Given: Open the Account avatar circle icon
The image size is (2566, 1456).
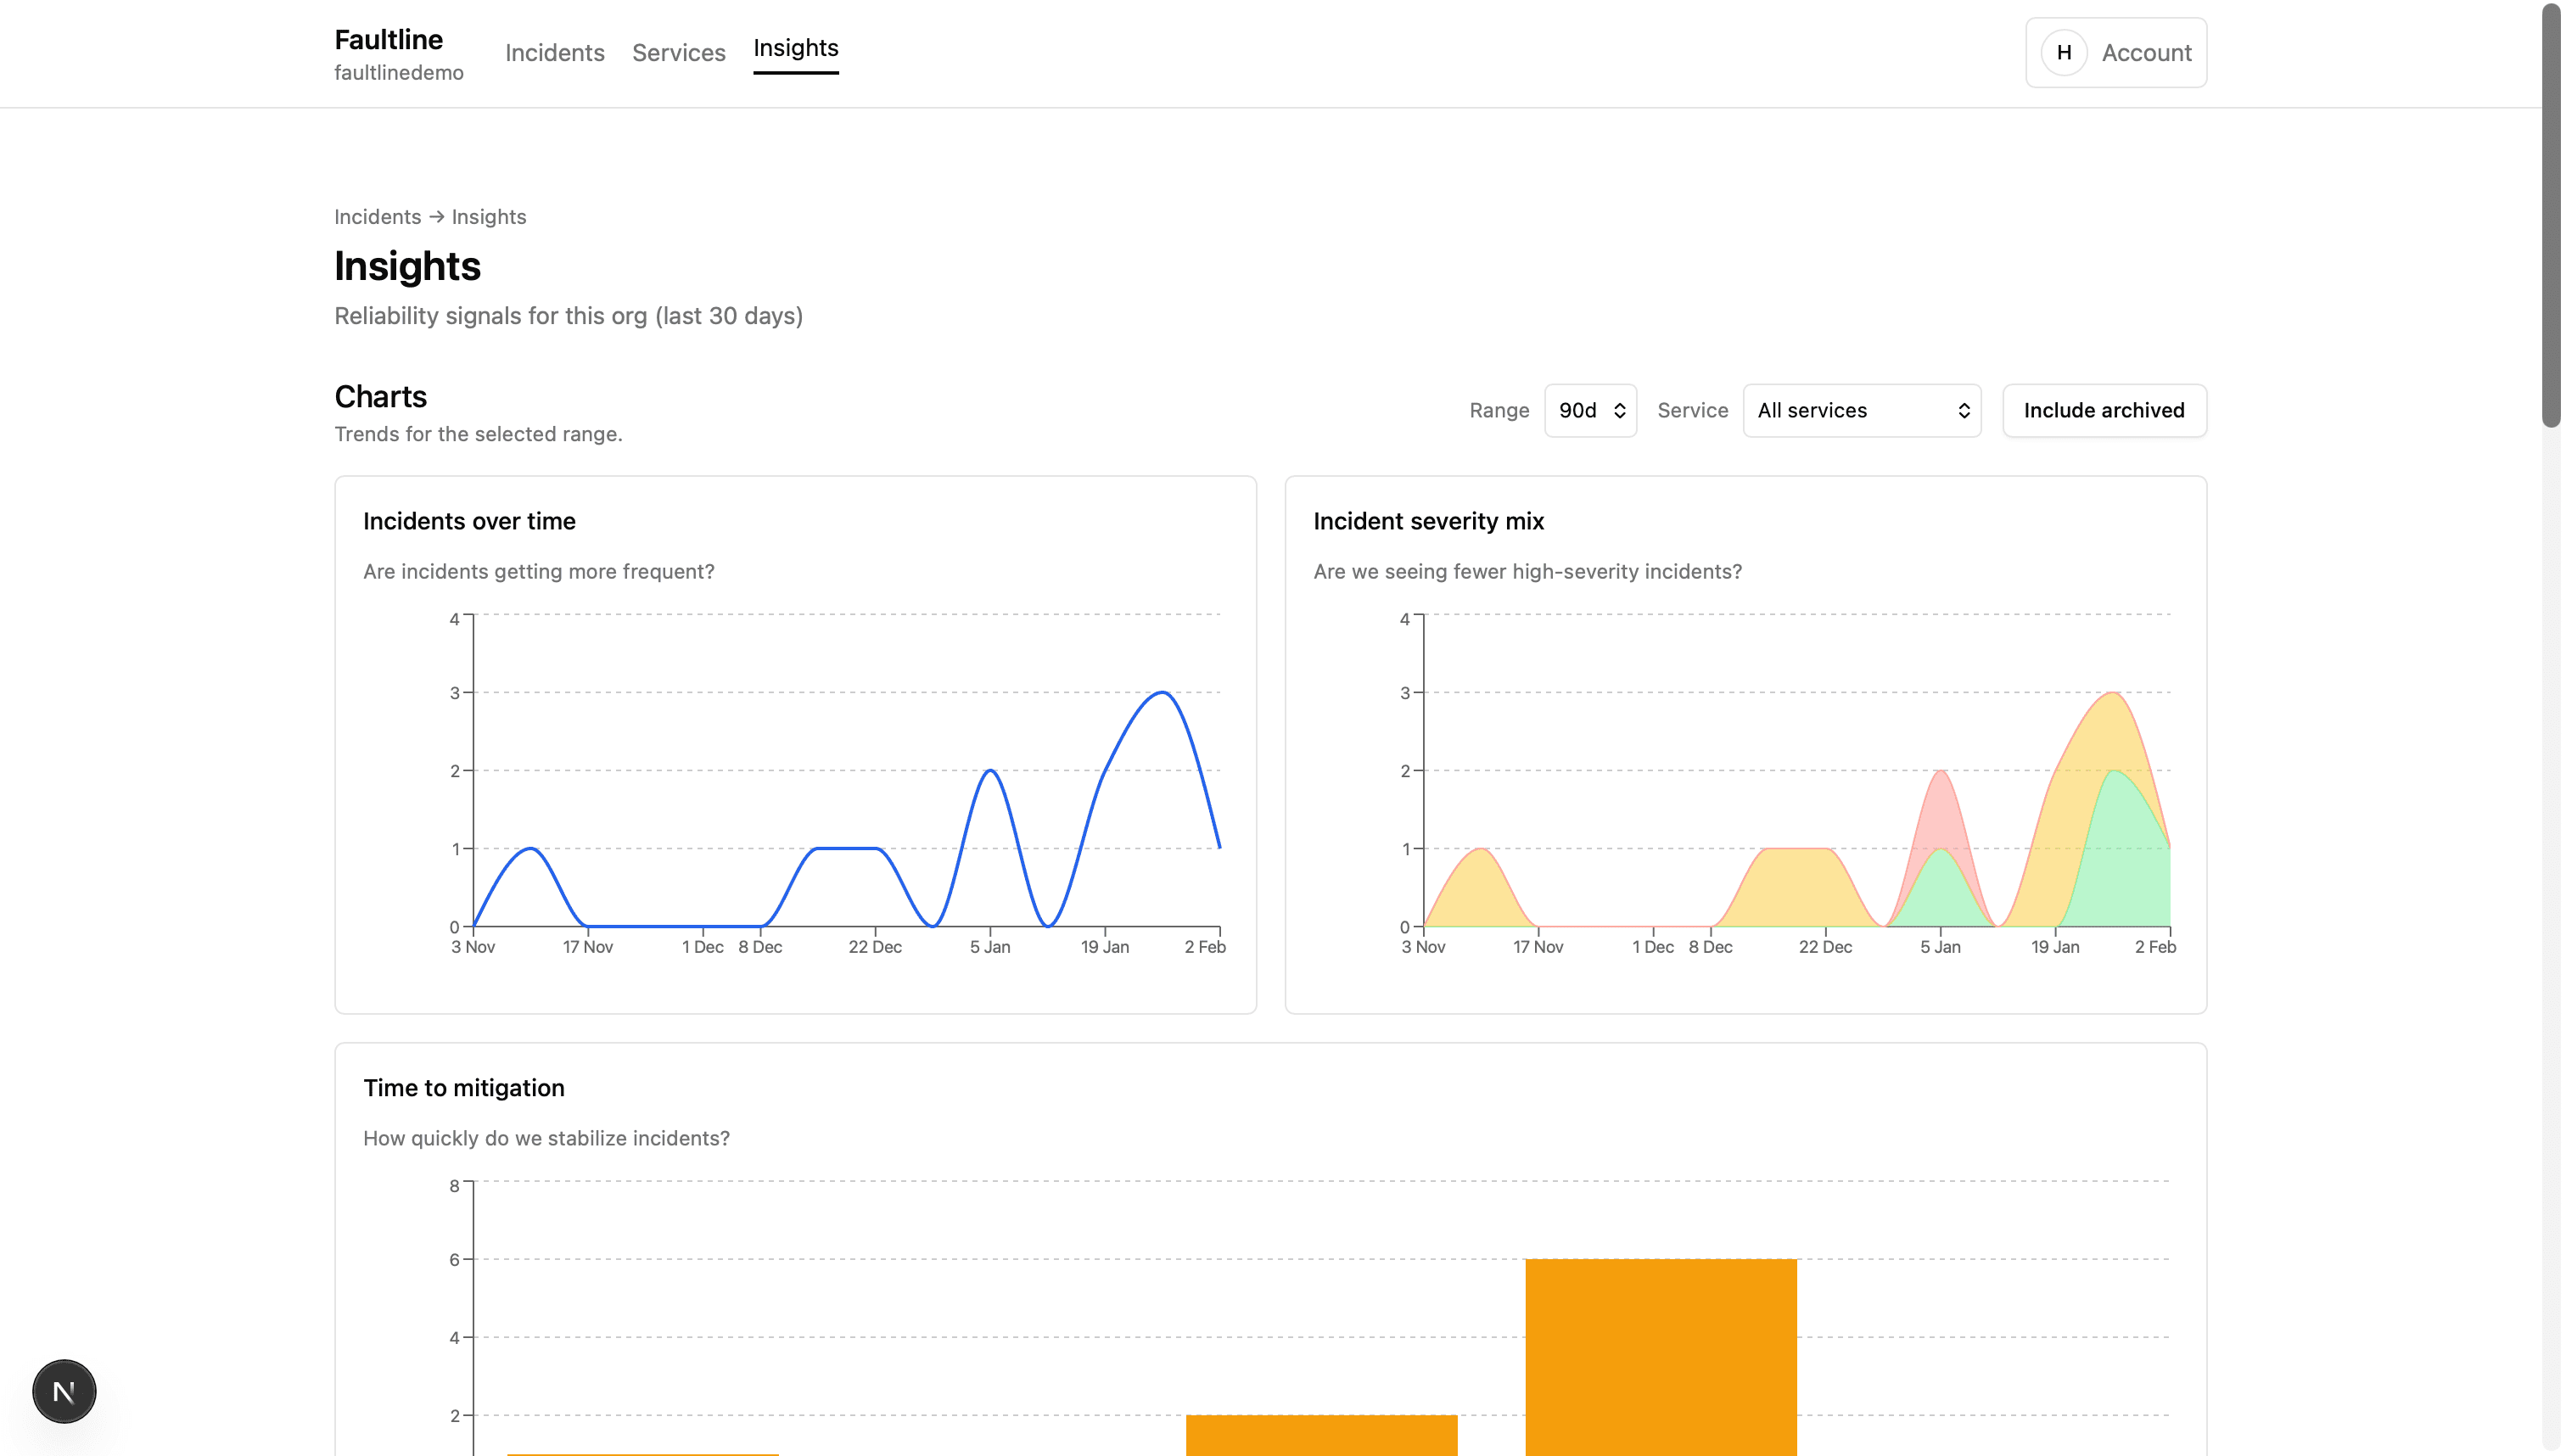Looking at the screenshot, I should click(2066, 52).
